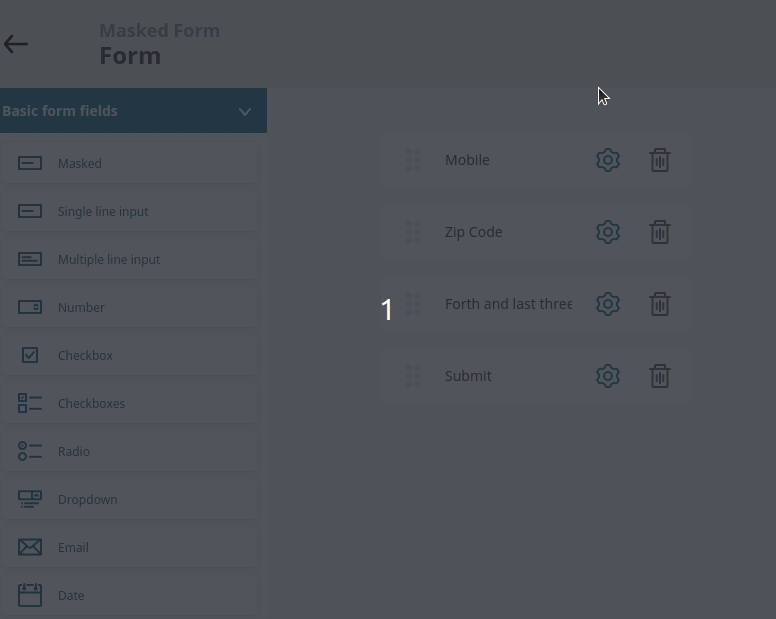Collapse the Basic form fields chevron
This screenshot has height=619, width=776.
click(244, 111)
